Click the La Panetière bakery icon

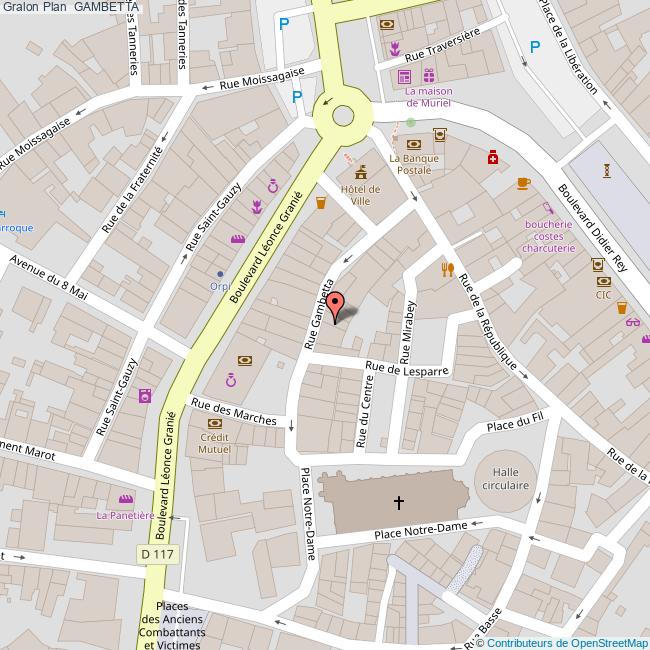(126, 500)
